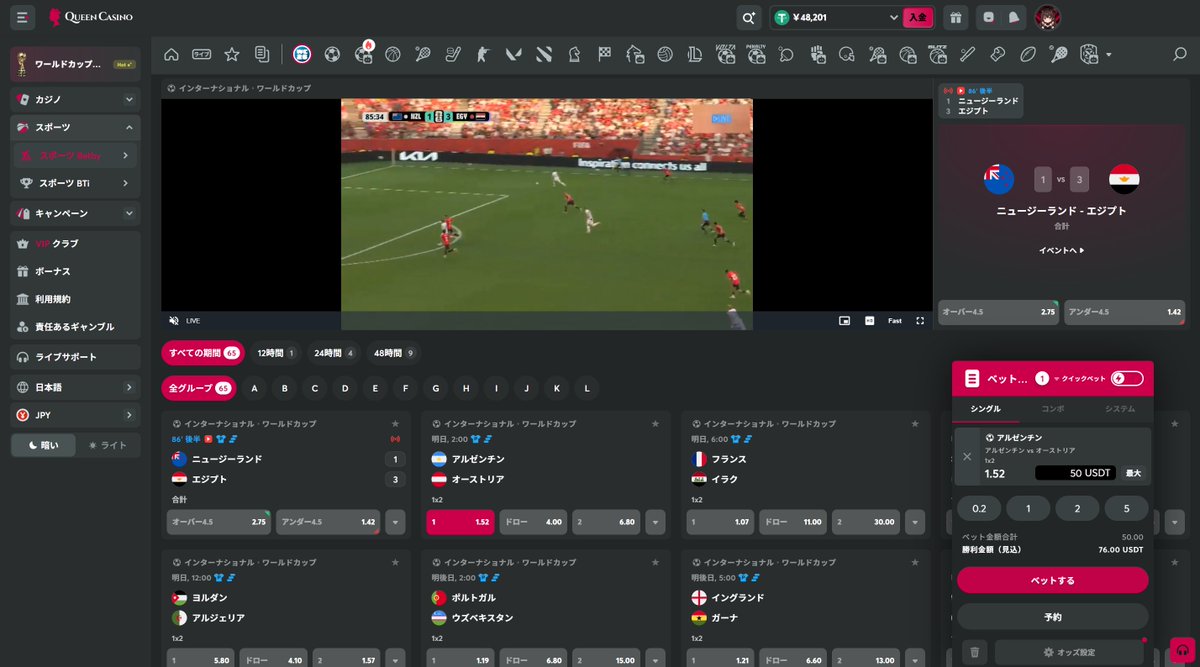Select the League of Legends icon
The height and width of the screenshot is (667, 1200).
(x=694, y=54)
